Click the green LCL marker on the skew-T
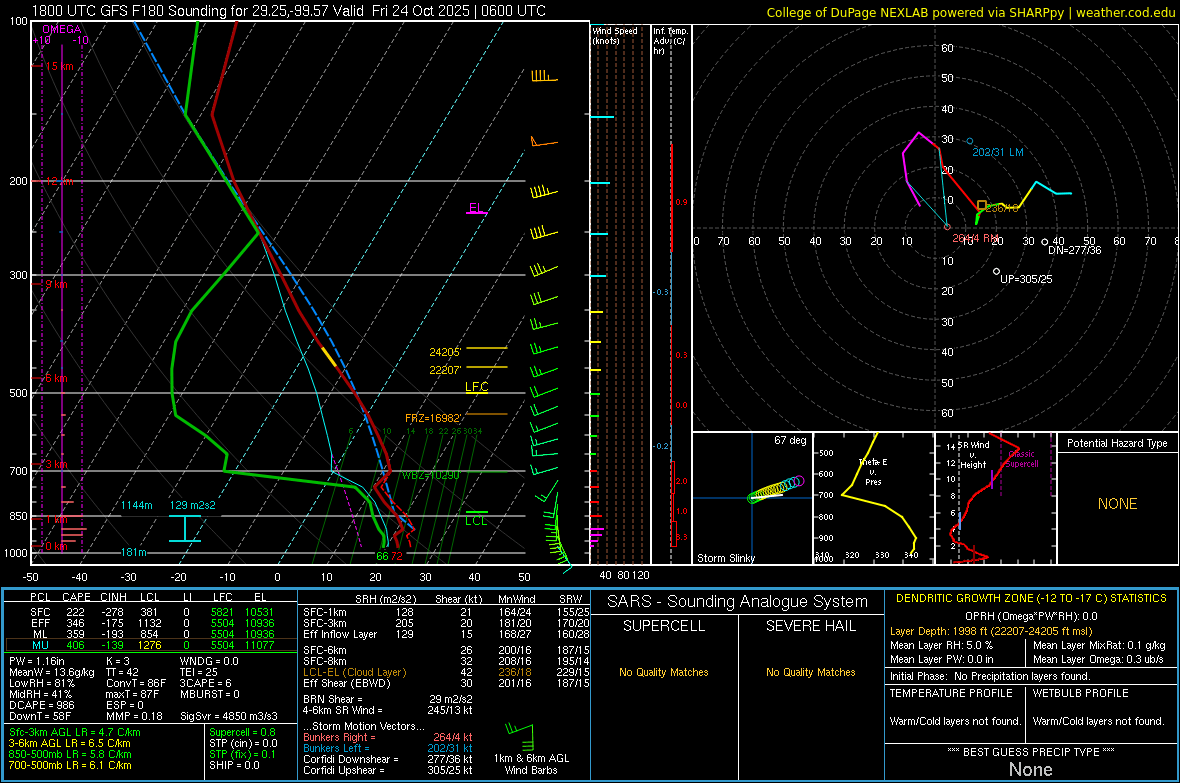The image size is (1180, 783). (476, 518)
